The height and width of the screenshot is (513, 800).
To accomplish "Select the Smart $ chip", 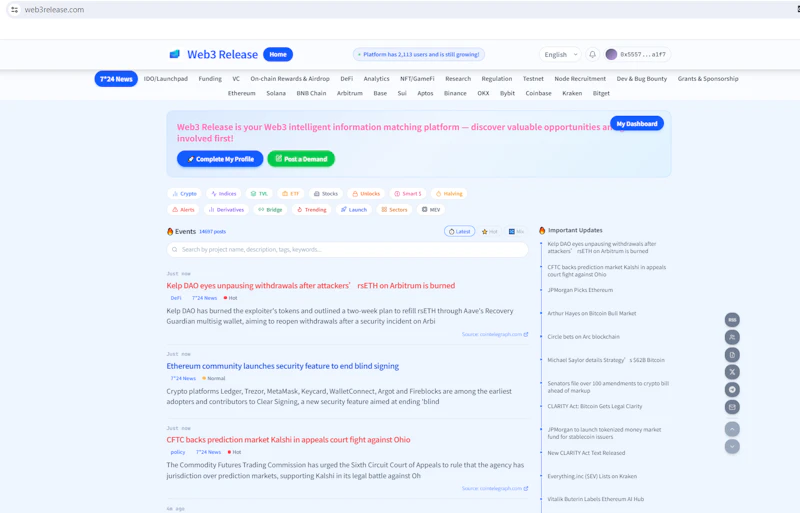I will pos(408,193).
